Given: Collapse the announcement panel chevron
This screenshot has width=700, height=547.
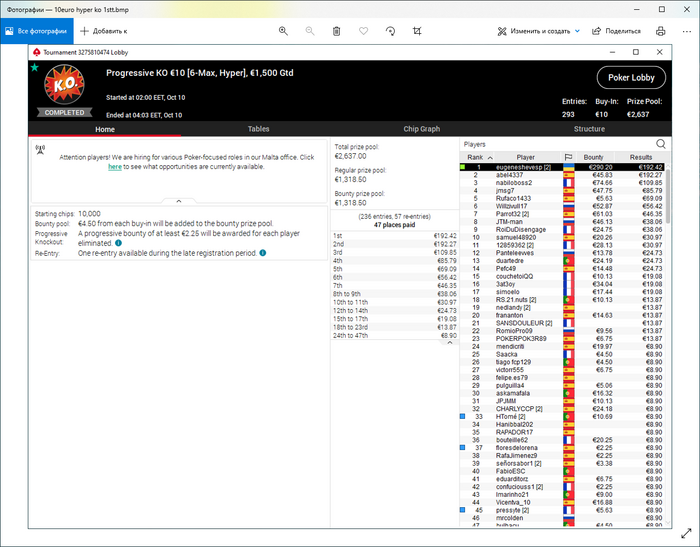Looking at the screenshot, I should click(x=179, y=201).
